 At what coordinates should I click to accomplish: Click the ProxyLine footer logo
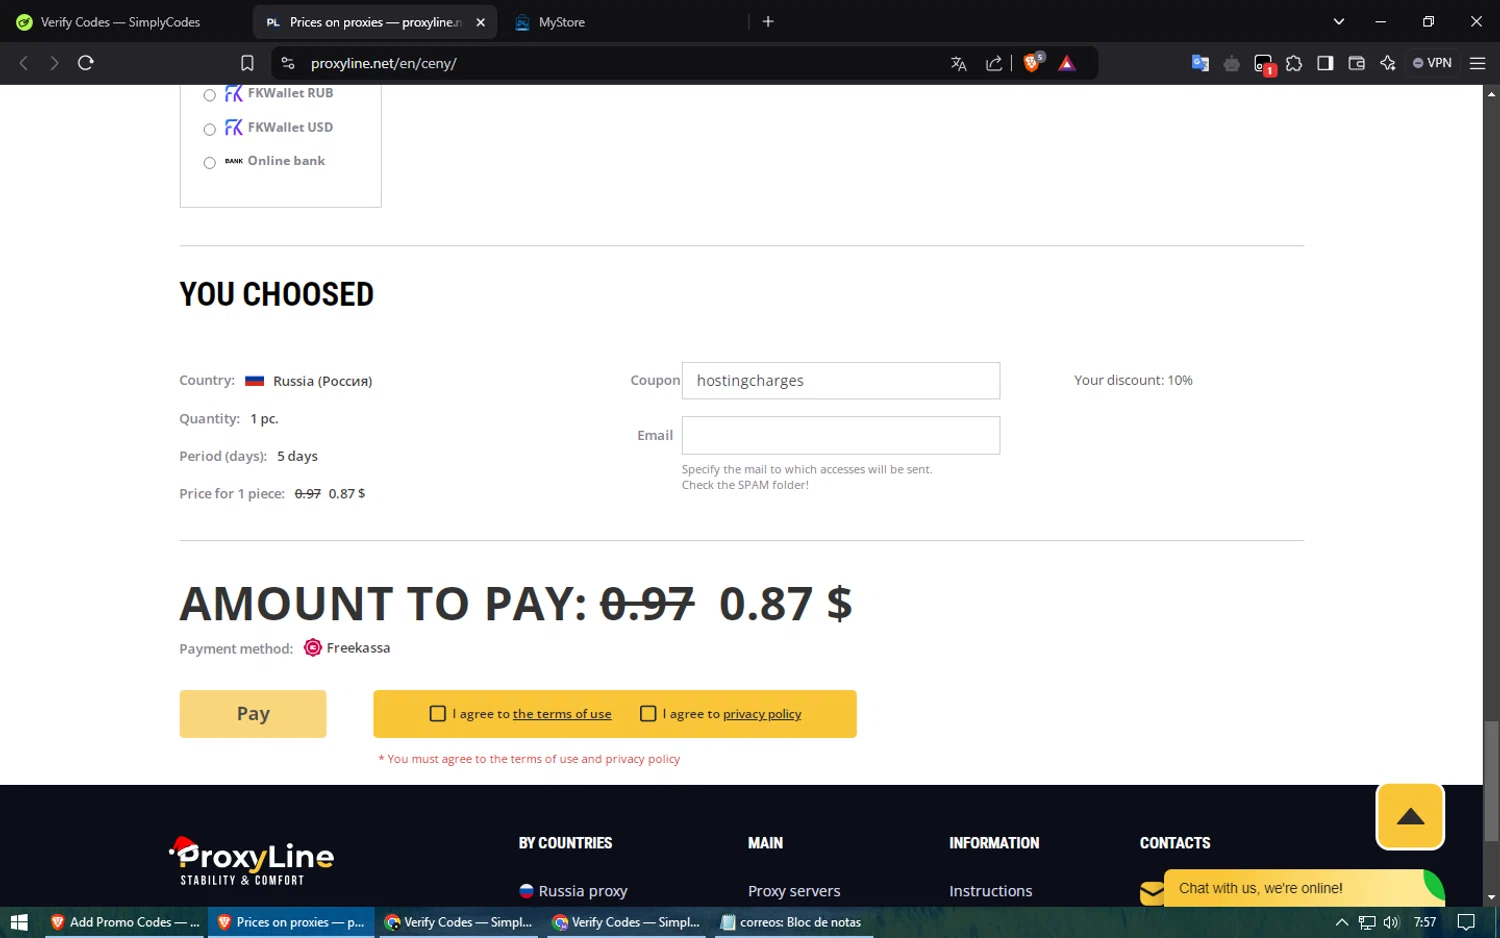[x=251, y=861]
